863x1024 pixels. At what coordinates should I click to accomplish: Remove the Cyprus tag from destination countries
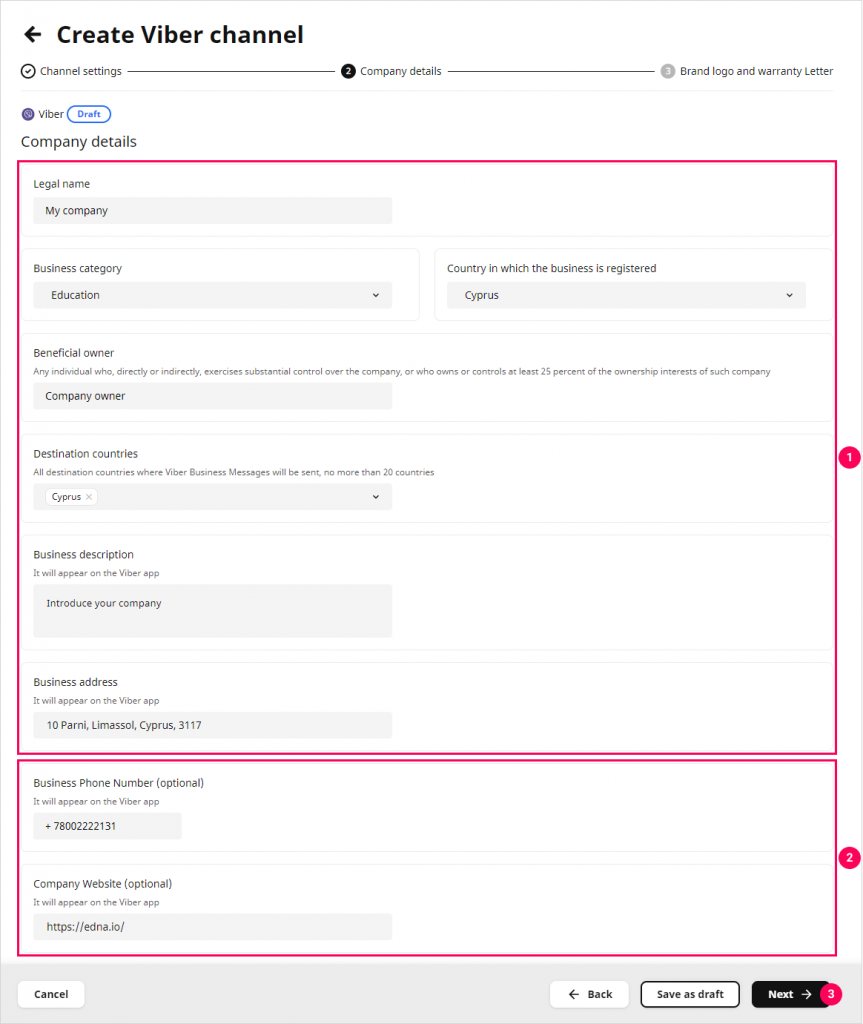point(89,497)
